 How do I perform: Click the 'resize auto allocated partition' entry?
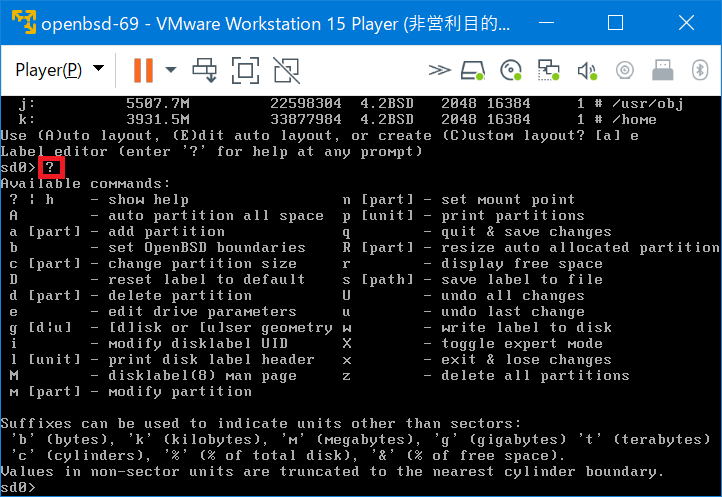[x=580, y=248]
